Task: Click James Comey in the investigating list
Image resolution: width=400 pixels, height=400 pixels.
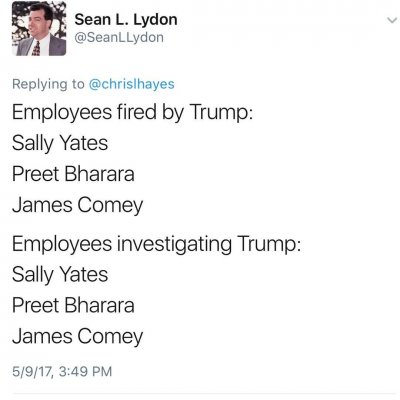Action: pyautogui.click(x=78, y=337)
